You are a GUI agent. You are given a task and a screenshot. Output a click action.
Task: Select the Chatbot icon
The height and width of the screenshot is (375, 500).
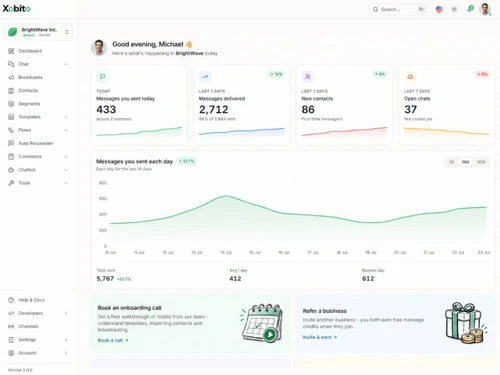pyautogui.click(x=11, y=170)
